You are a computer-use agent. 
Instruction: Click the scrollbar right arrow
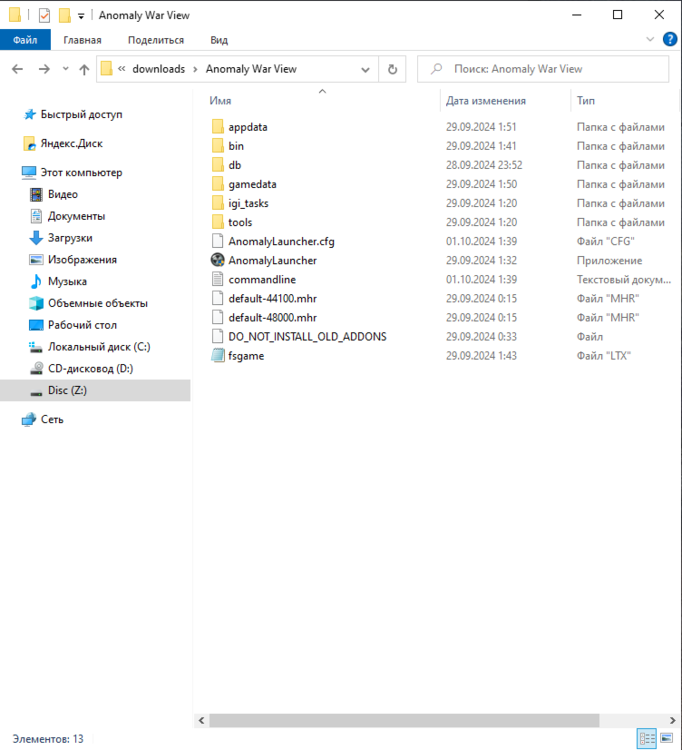672,720
